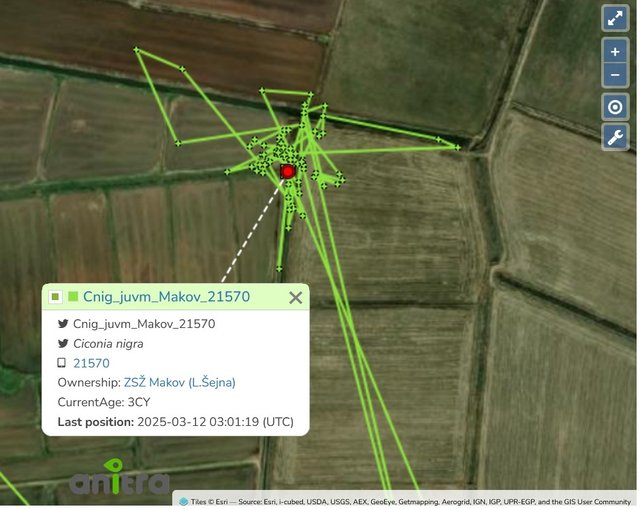Click the Anitra logo
Screen dimensions: 640x509
coord(119,478)
